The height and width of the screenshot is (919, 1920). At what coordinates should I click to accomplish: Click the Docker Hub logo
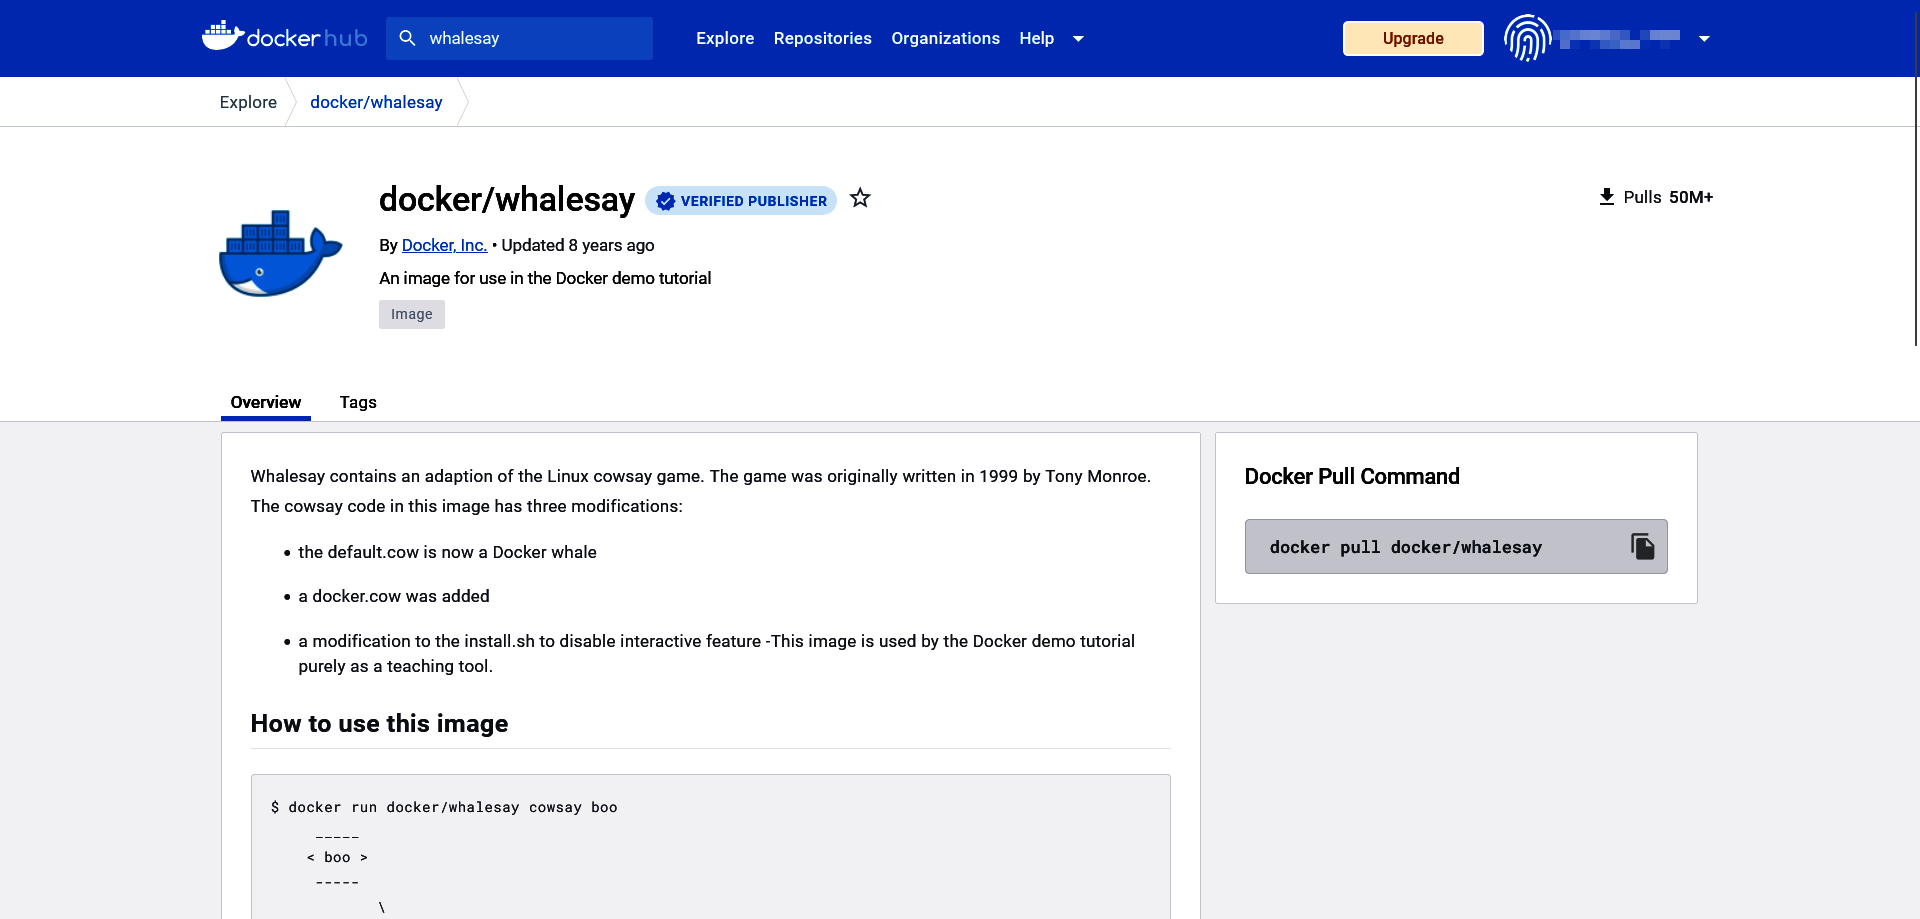point(285,38)
